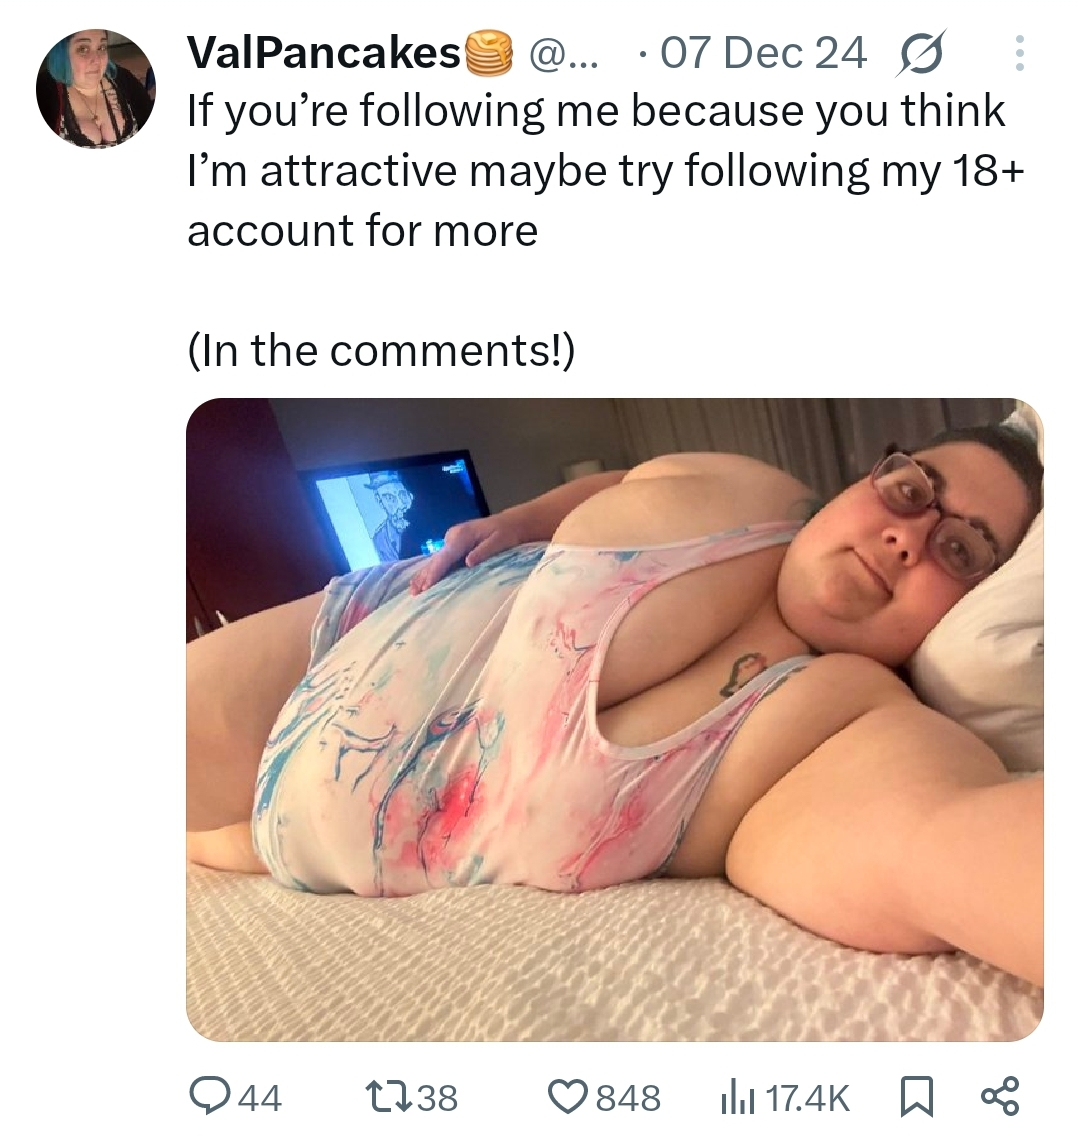This screenshot has width=1080, height=1136.
Task: Click the Grok slashed-circle icon
Action: 921,53
